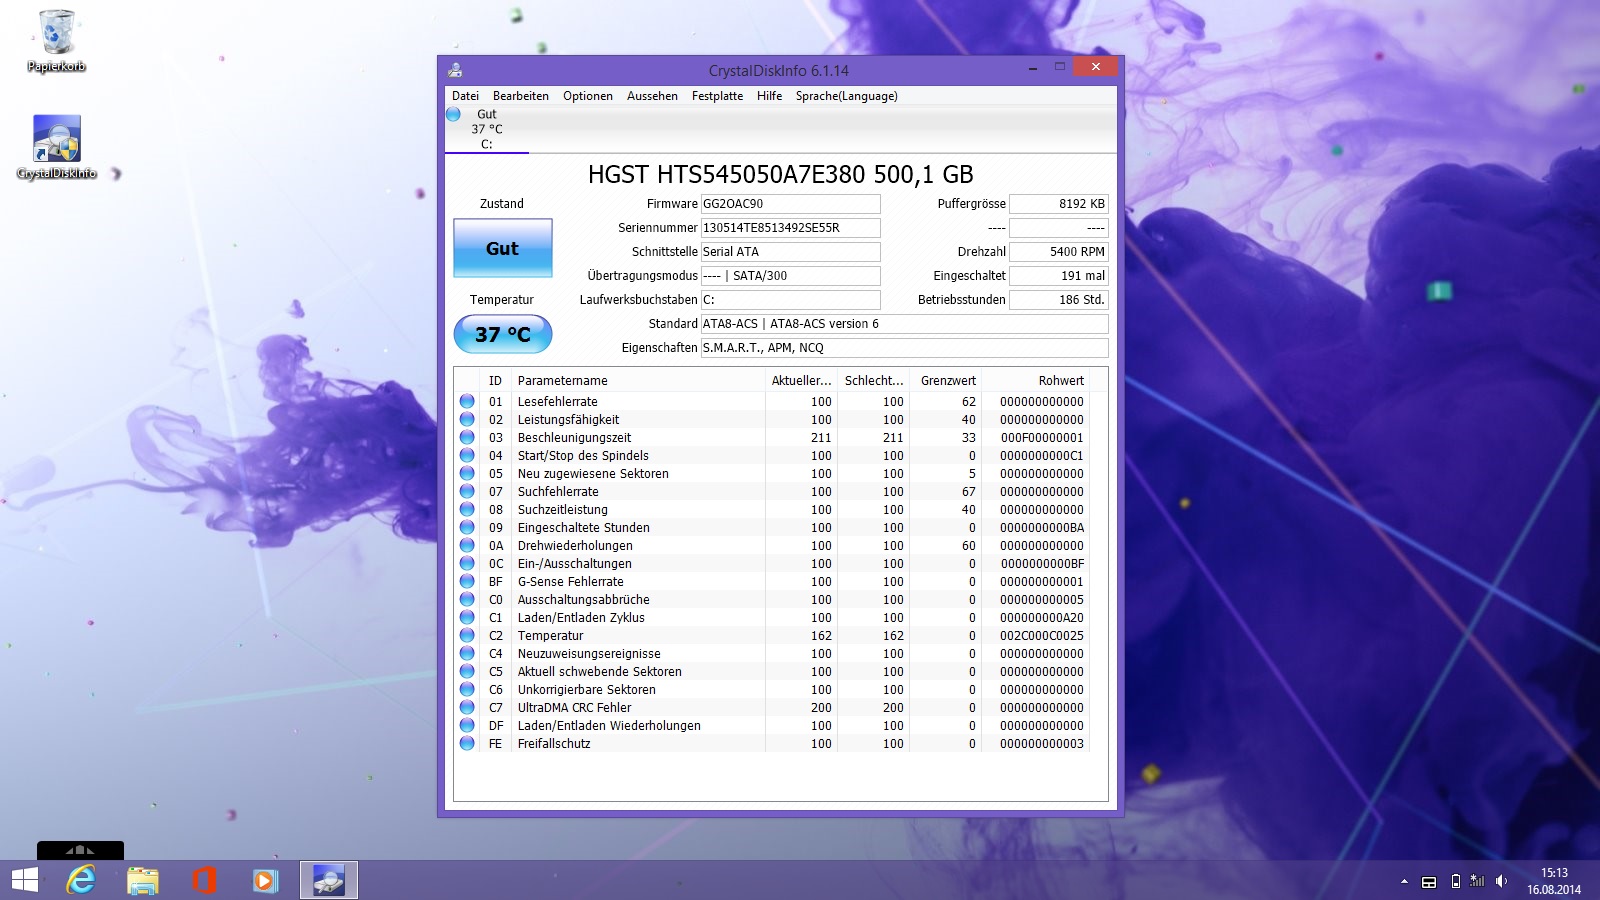This screenshot has width=1600, height=900.
Task: Click the Standard field ATA8-ACS
Action: pyautogui.click(x=904, y=324)
